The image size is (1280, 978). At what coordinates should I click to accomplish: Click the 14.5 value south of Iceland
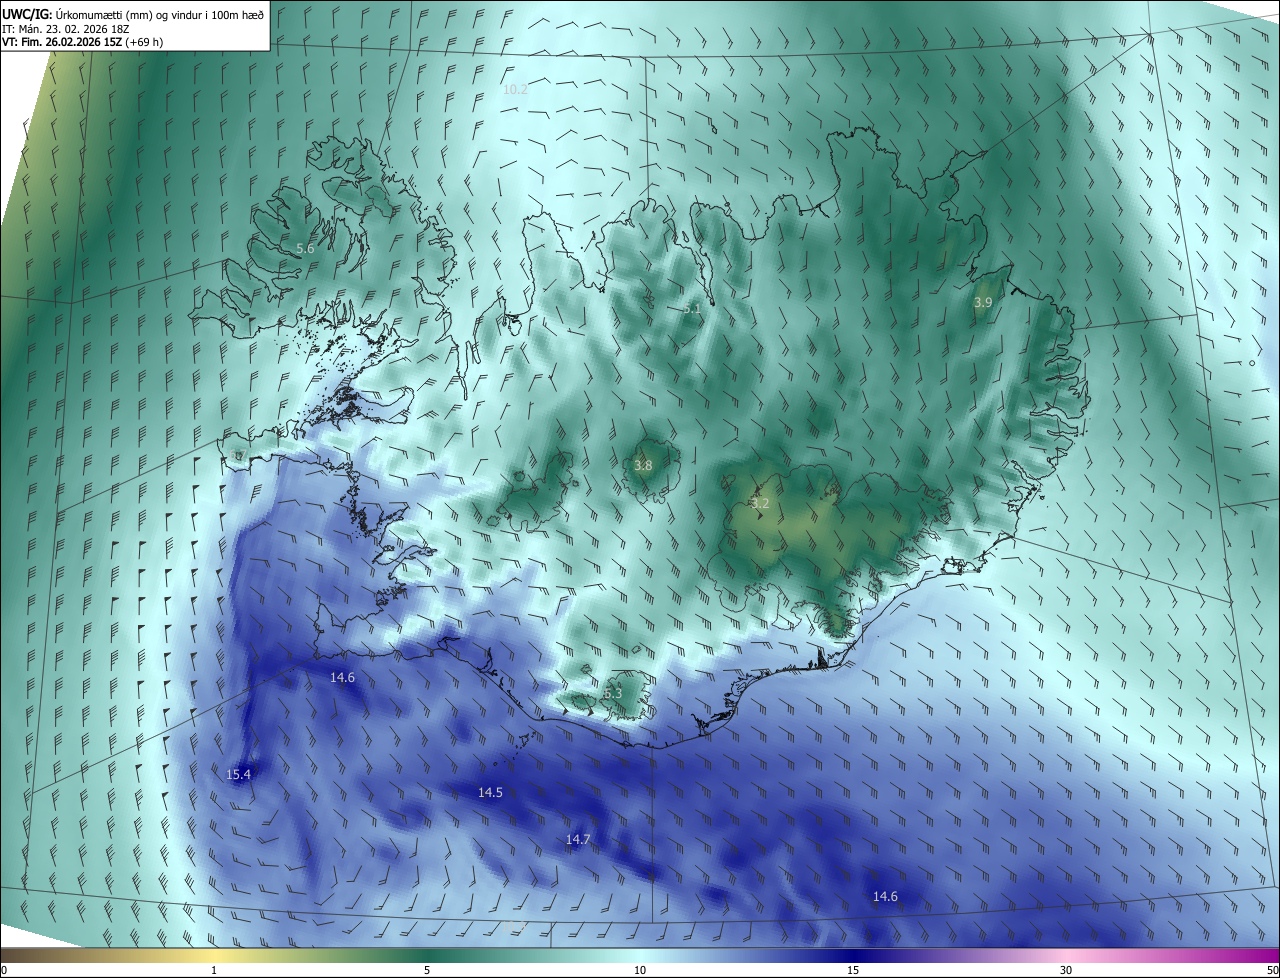click(490, 792)
